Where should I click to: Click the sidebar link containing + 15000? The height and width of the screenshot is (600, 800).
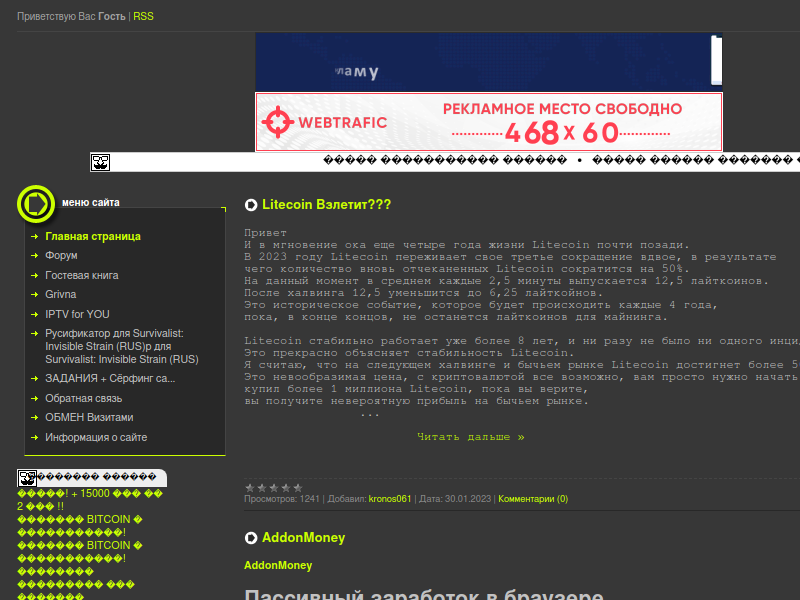point(90,500)
